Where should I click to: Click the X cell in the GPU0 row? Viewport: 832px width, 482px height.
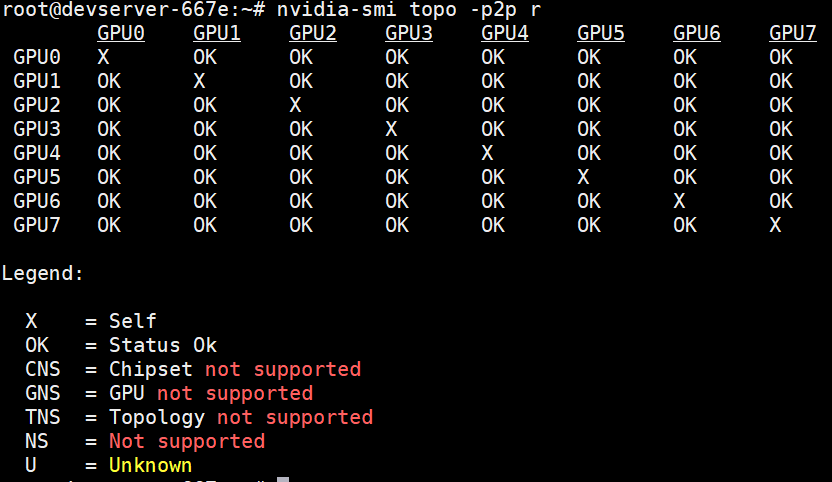pos(103,57)
